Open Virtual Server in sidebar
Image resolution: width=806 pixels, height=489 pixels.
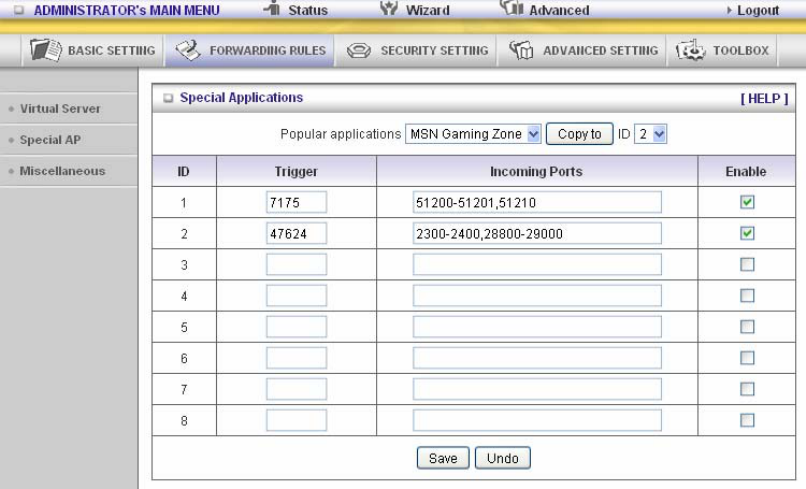coord(60,108)
